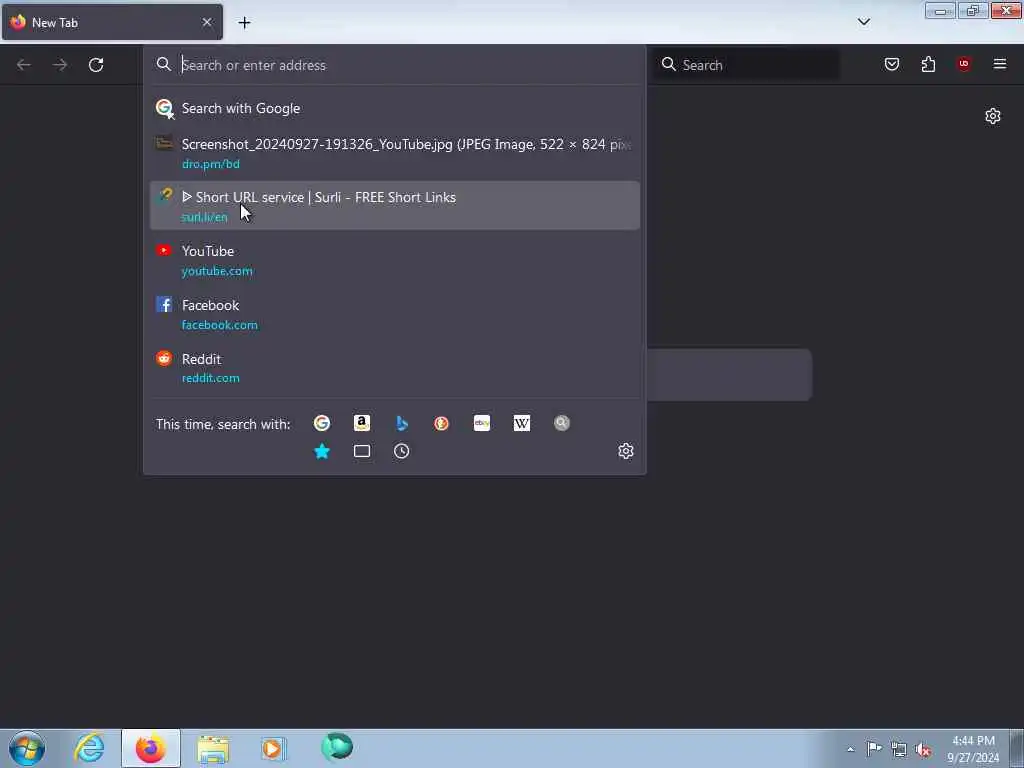Viewport: 1024px width, 768px height.
Task: Click the reload page button
Action: click(x=96, y=65)
